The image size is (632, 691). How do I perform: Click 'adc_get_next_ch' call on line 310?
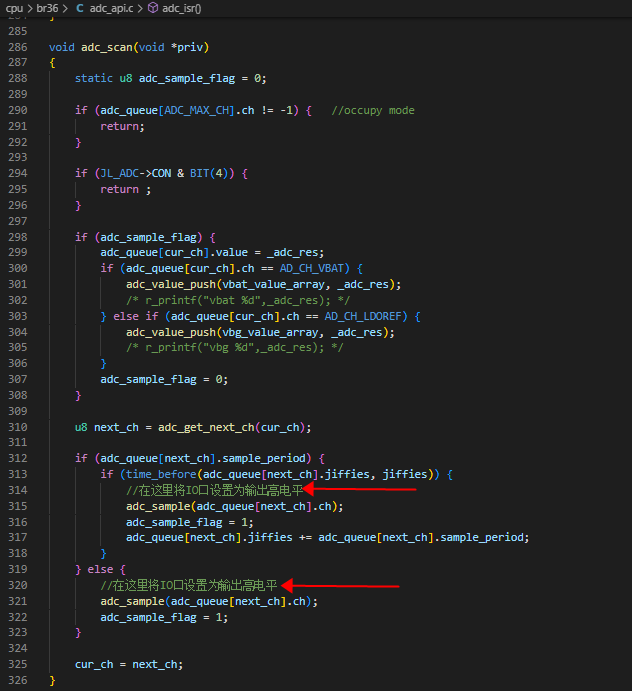(206, 427)
